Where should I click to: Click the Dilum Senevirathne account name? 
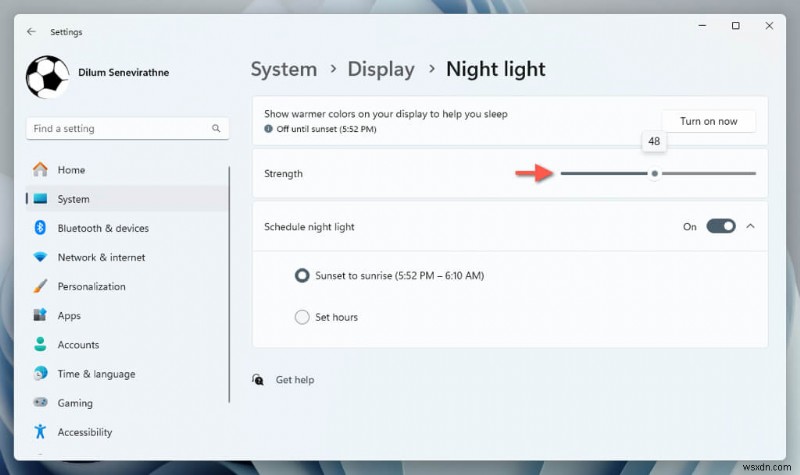[123, 72]
